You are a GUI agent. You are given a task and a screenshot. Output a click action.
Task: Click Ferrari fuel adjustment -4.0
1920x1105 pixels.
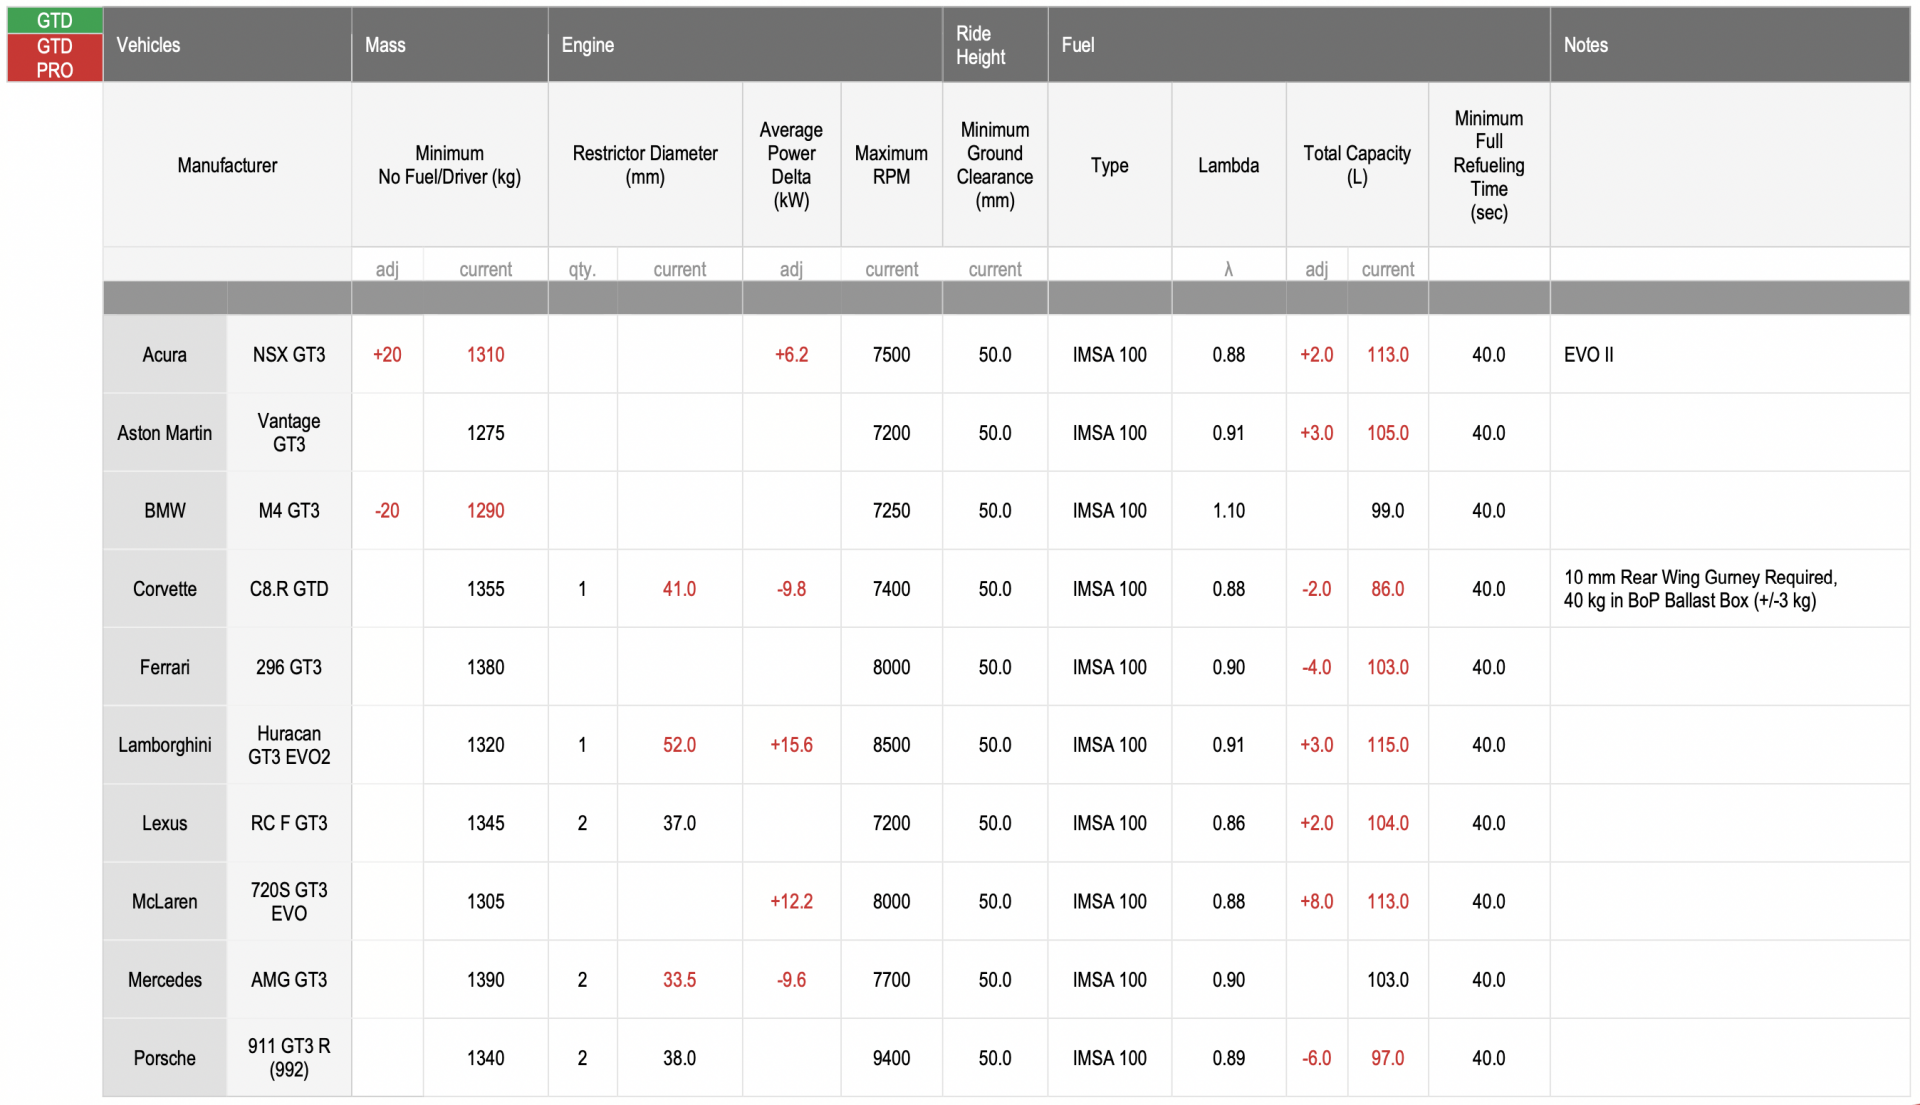point(1317,667)
